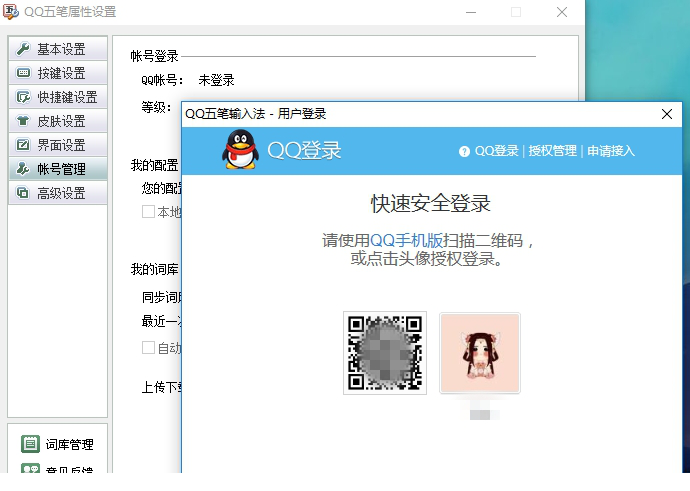This screenshot has width=690, height=491.
Task: Click the question mark help icon
Action: [464, 151]
